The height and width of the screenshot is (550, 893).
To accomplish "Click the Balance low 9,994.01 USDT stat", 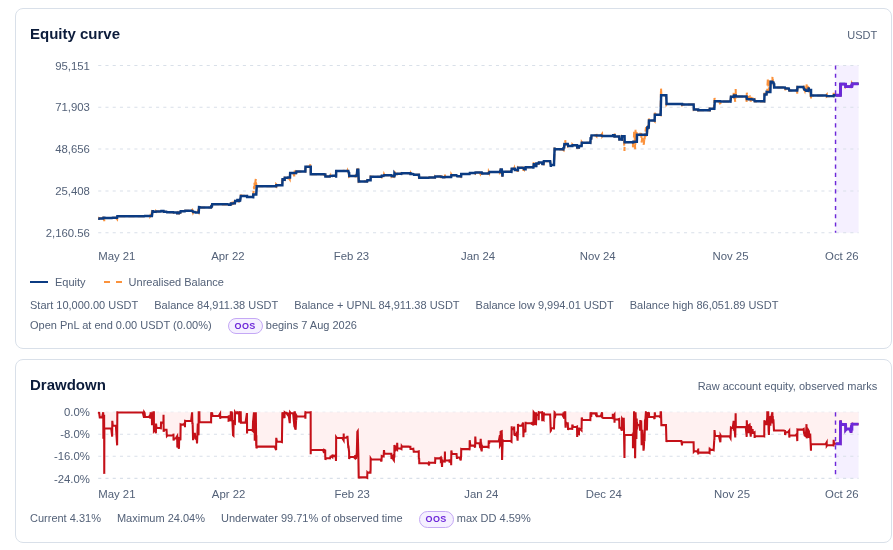I will coord(544,305).
